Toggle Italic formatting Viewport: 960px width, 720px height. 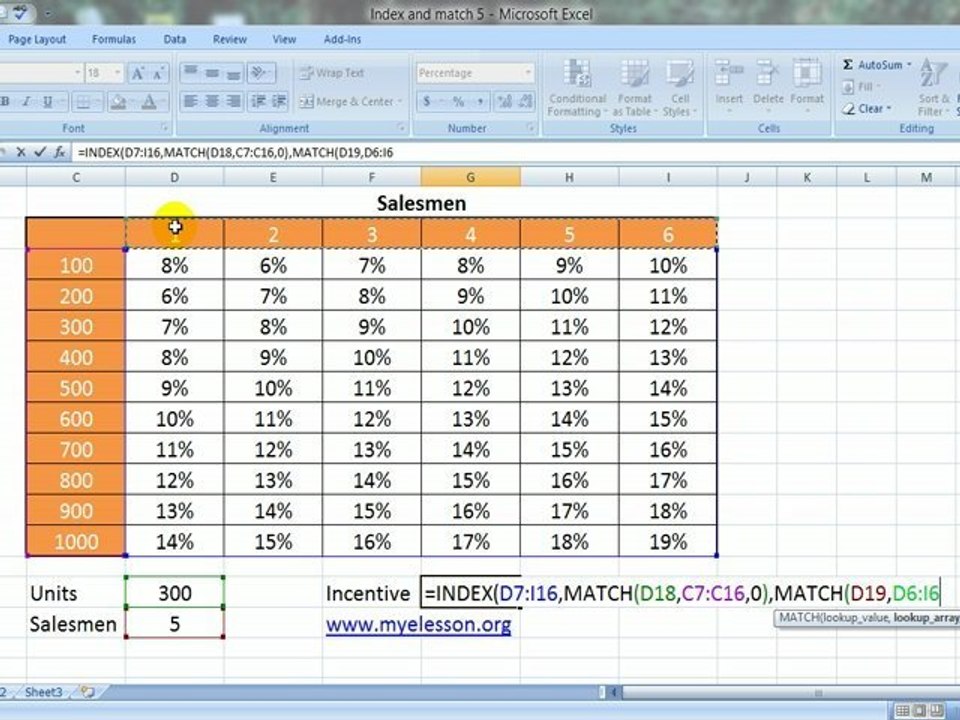coord(26,102)
